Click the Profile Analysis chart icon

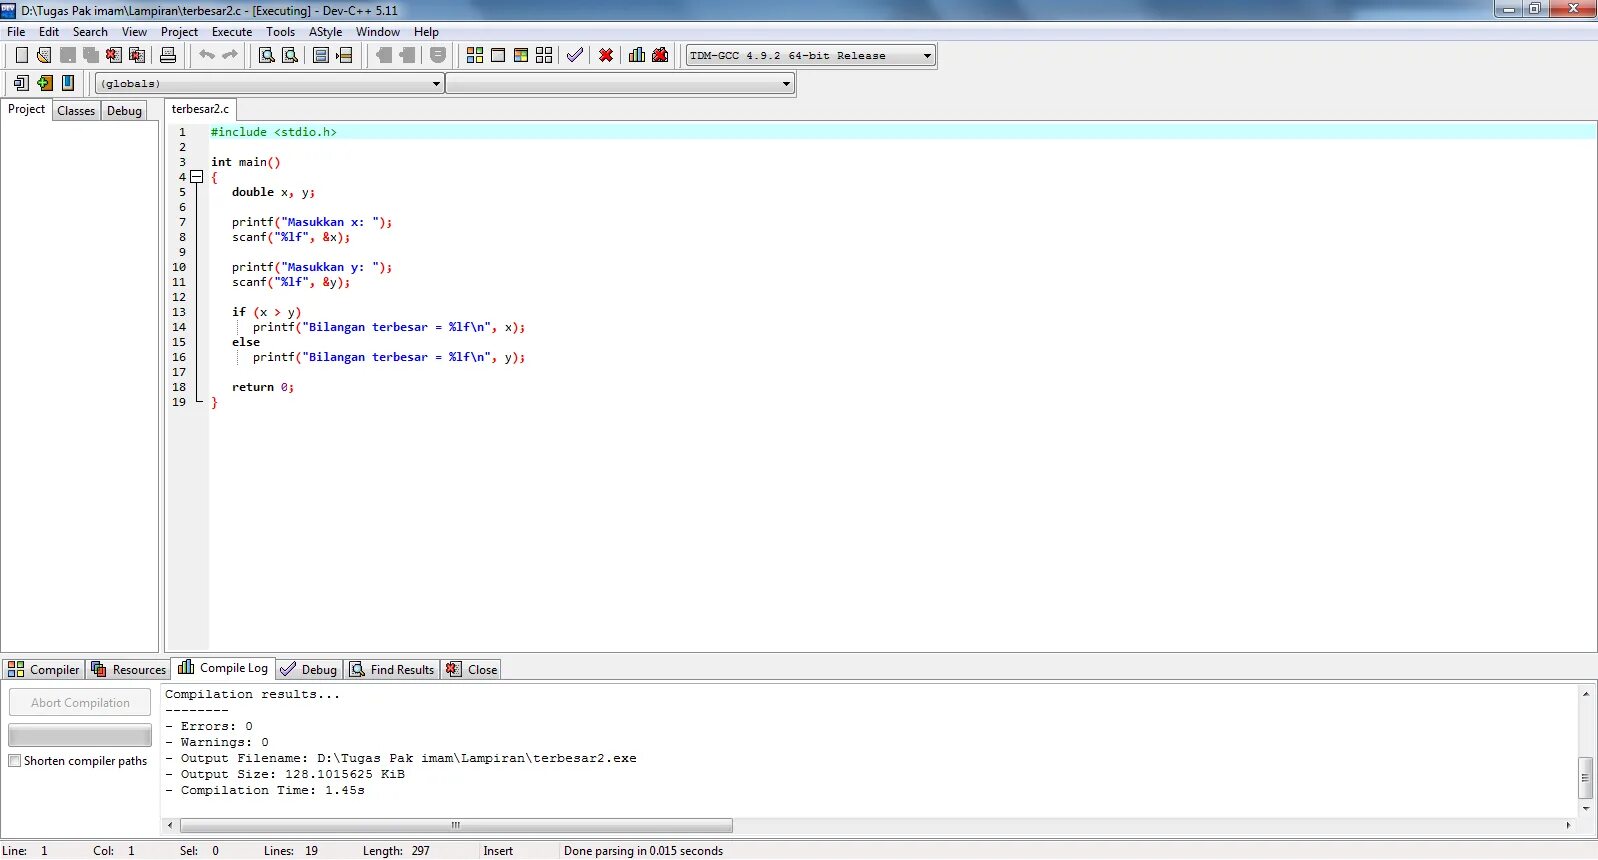[x=637, y=55]
